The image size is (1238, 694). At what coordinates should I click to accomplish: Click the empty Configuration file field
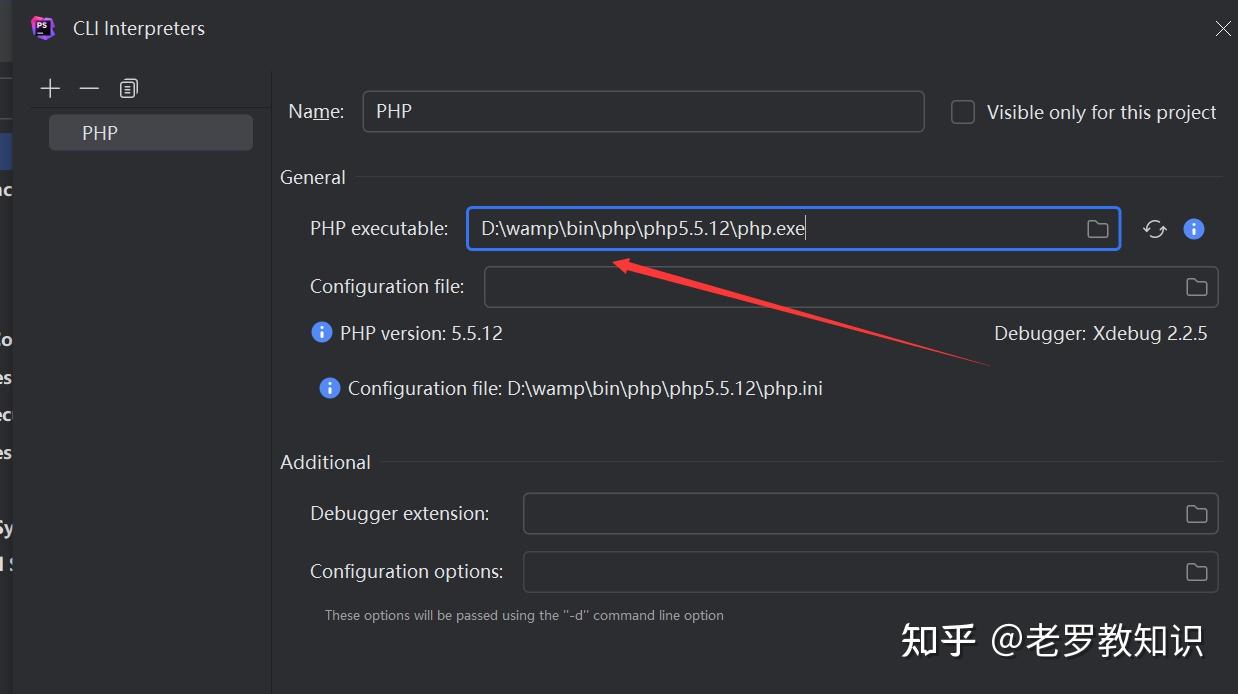[830, 287]
